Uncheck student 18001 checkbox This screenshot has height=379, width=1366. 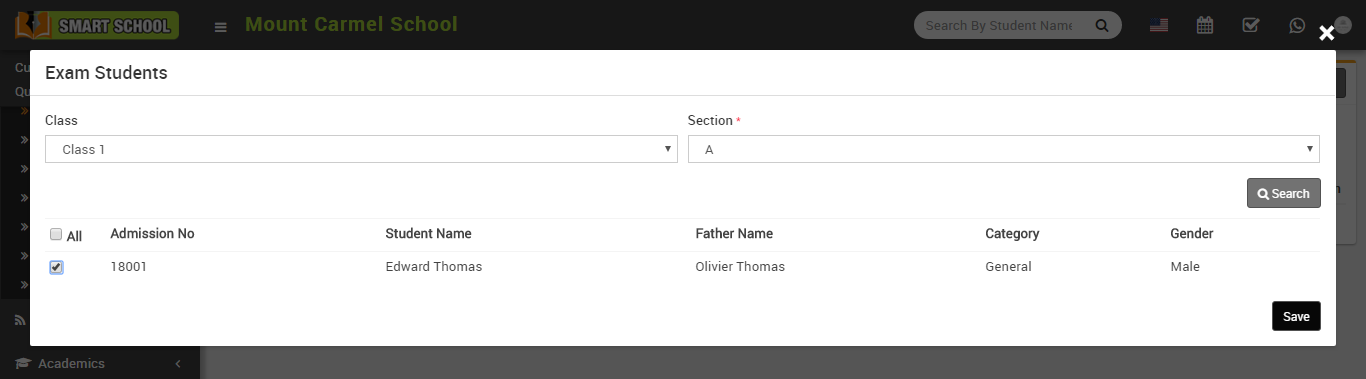pyautogui.click(x=56, y=267)
